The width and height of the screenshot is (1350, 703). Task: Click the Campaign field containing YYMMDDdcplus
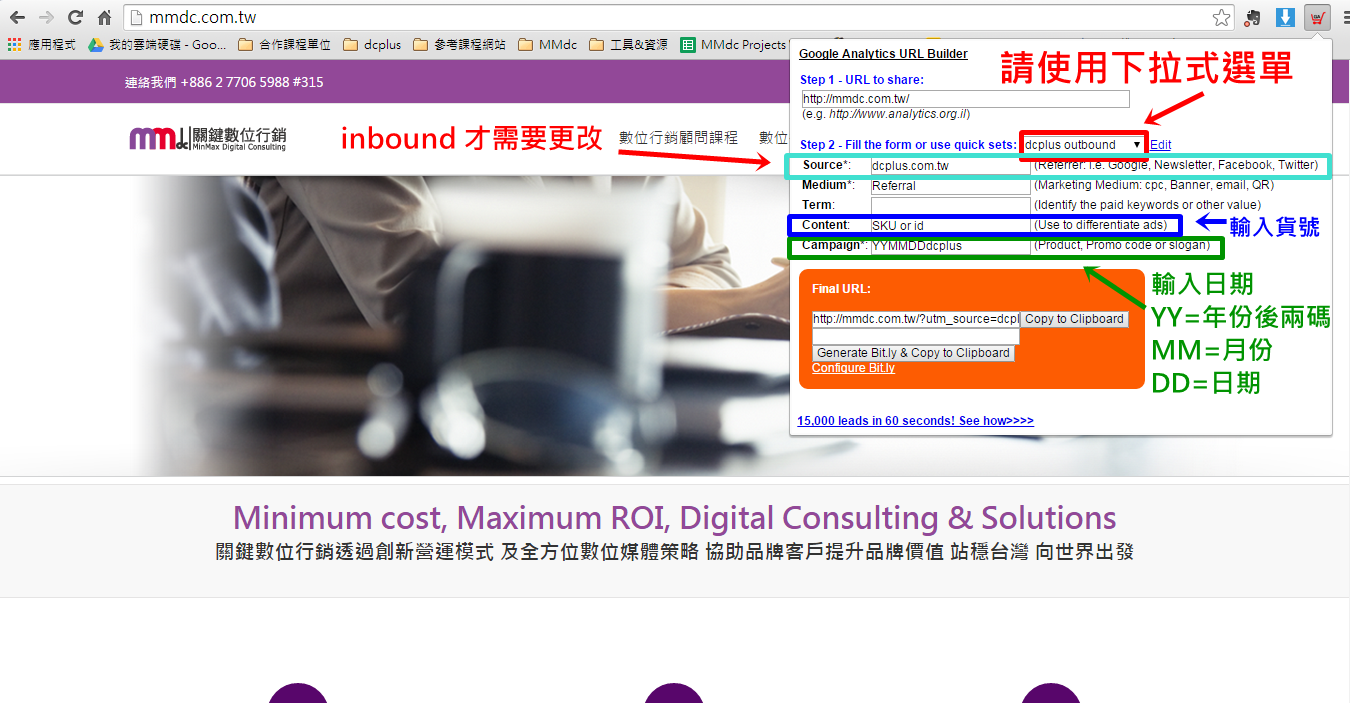950,245
